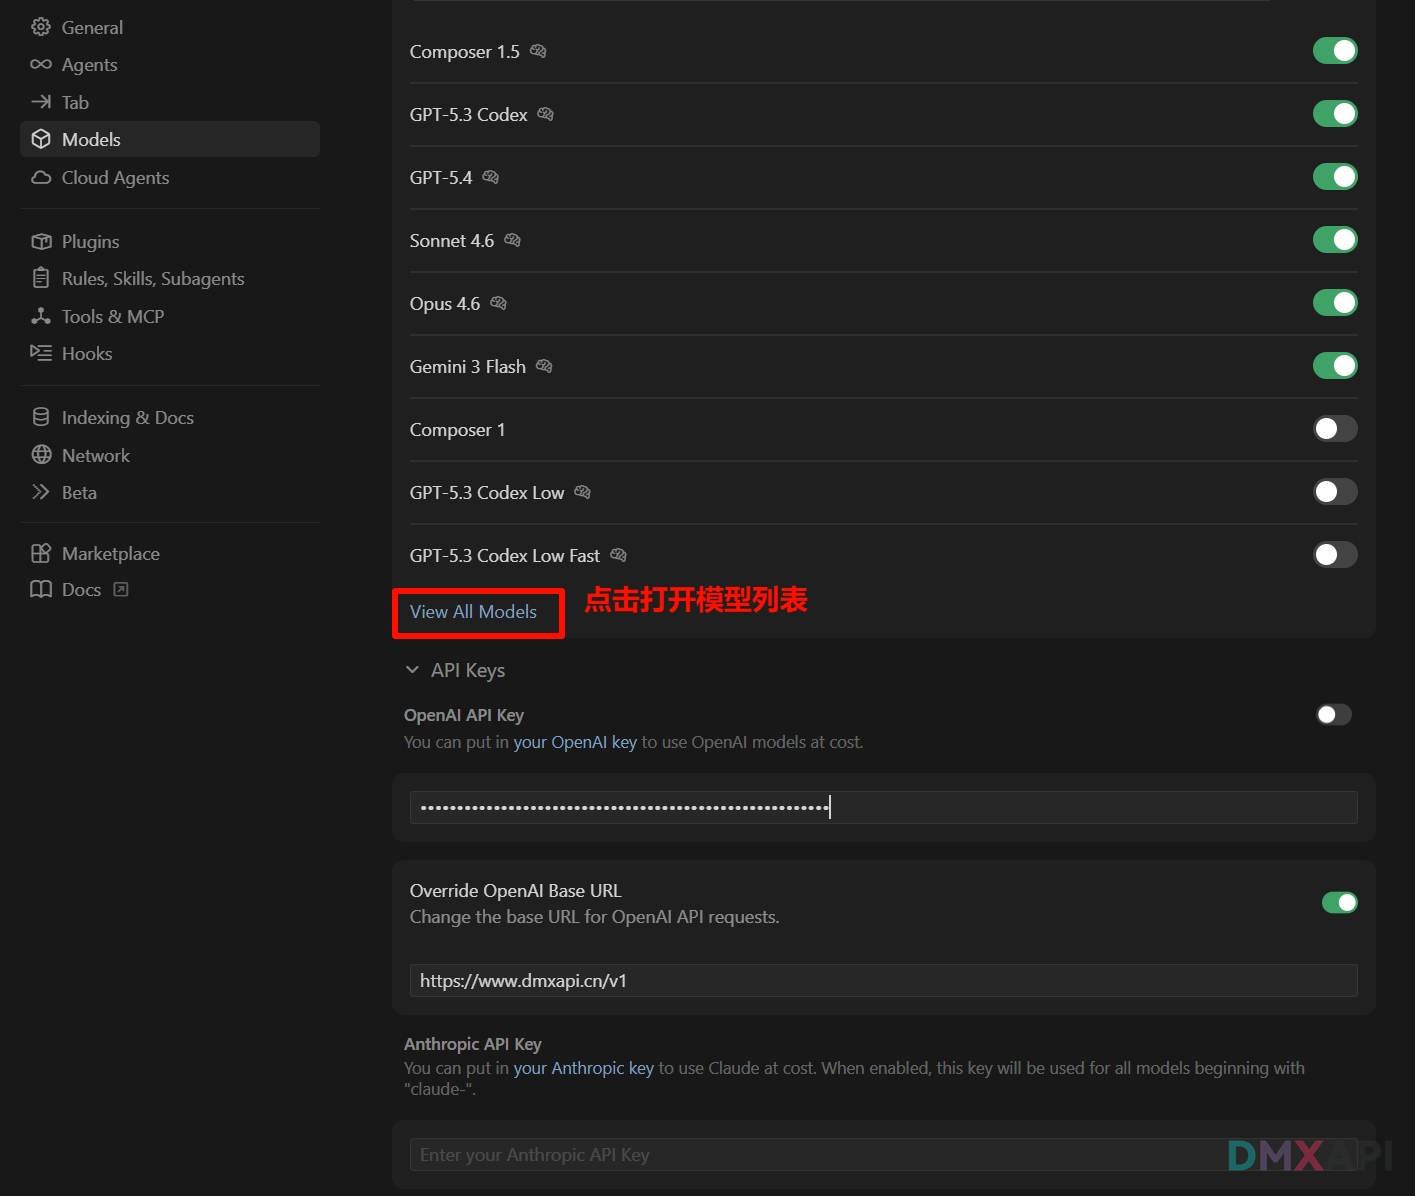This screenshot has height=1196, width=1415.
Task: Turn on the OpenAI API Key toggle
Action: pos(1334,714)
